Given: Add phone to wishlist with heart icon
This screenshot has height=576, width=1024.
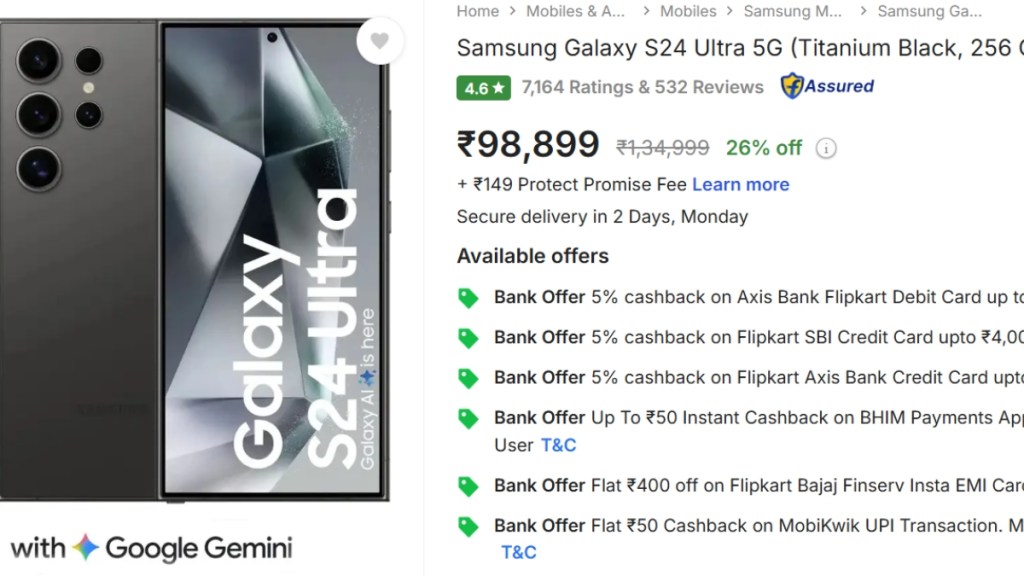Looking at the screenshot, I should 380,41.
